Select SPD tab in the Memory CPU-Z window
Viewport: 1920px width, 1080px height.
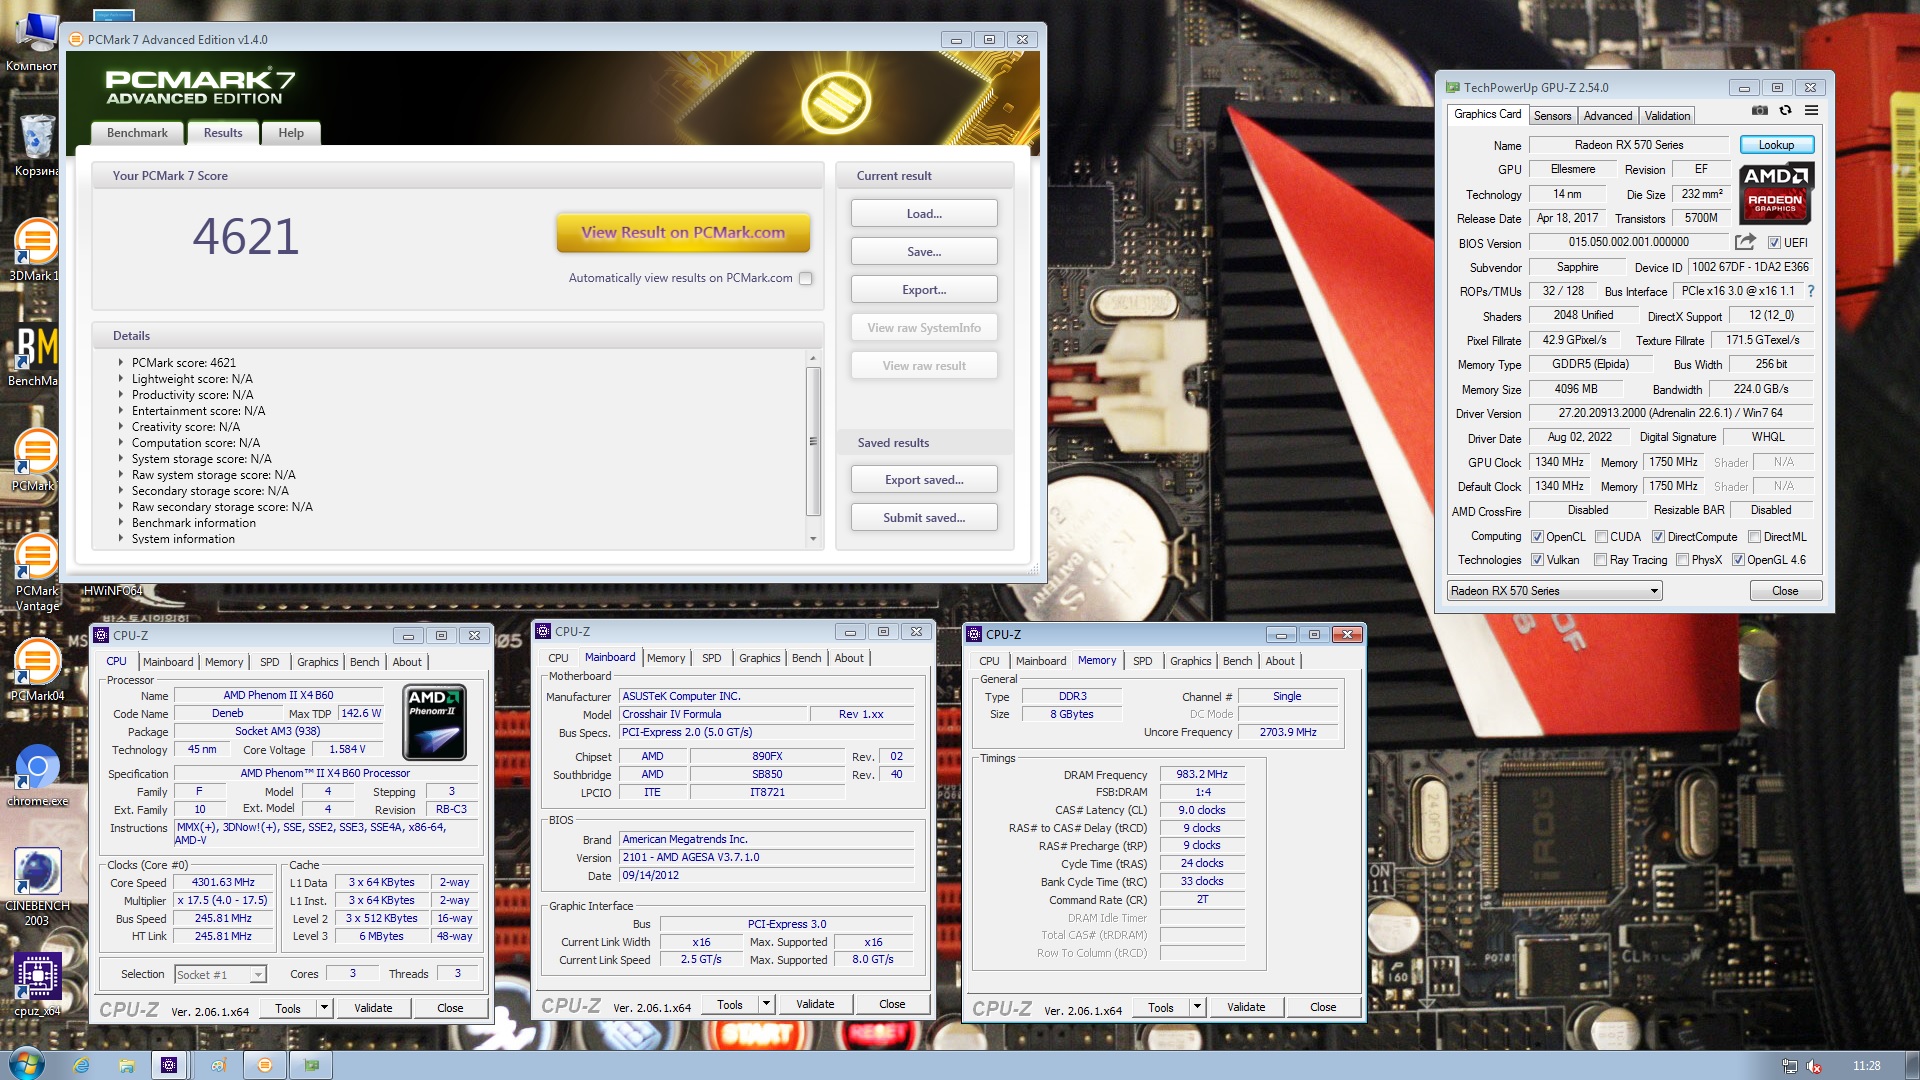coord(1142,661)
